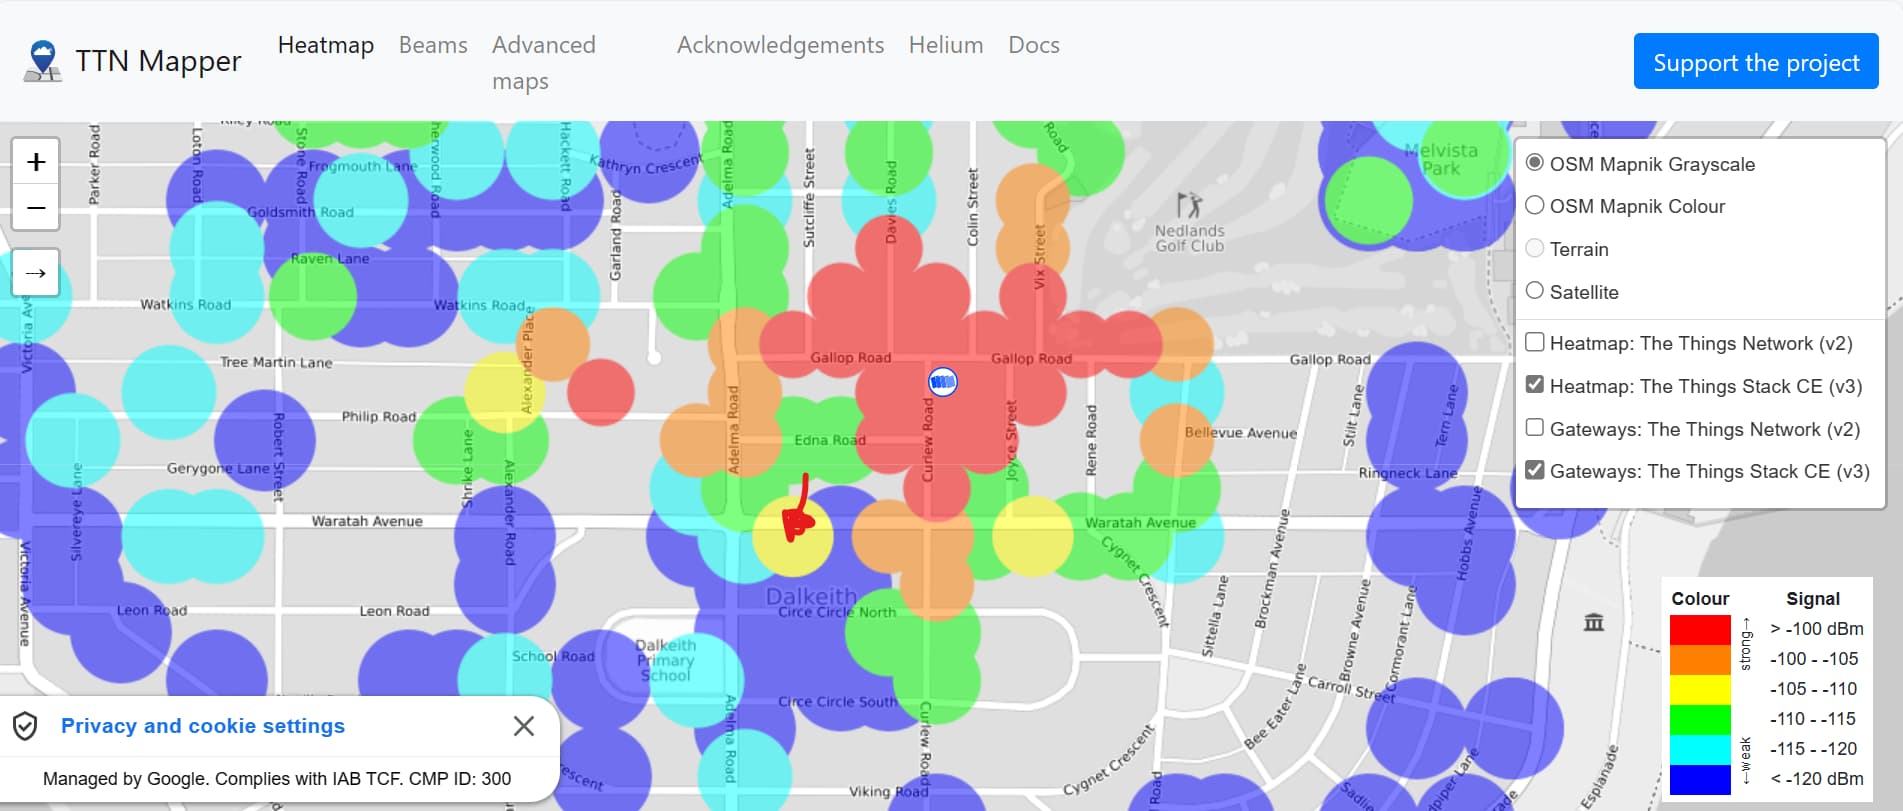Click the Nedlands Golf Club golfer icon
The image size is (1903, 811).
point(1189,206)
